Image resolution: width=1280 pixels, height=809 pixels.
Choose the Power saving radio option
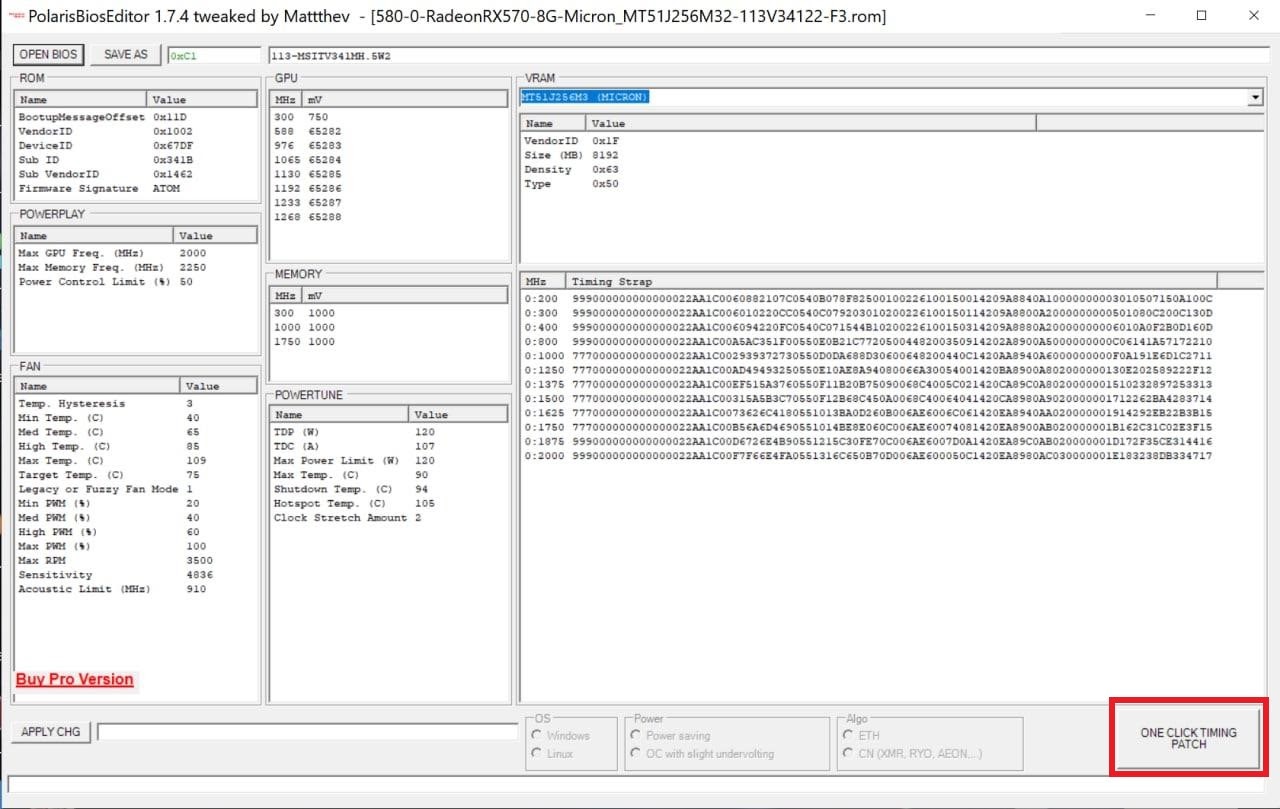click(x=637, y=736)
